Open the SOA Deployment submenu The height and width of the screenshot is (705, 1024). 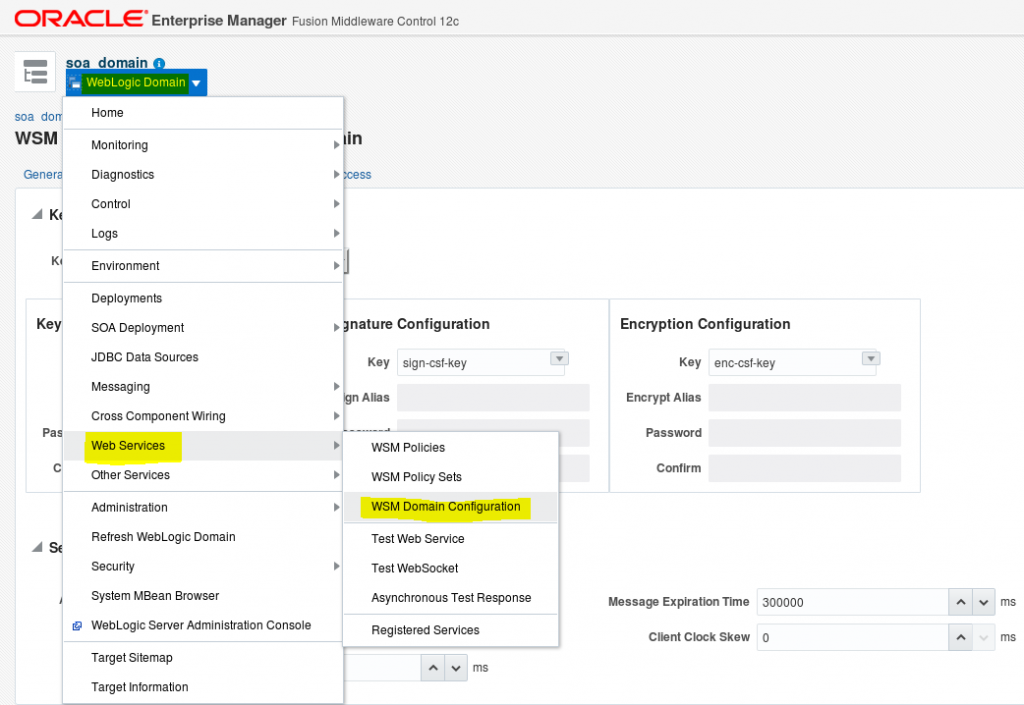pyautogui.click(x=202, y=328)
